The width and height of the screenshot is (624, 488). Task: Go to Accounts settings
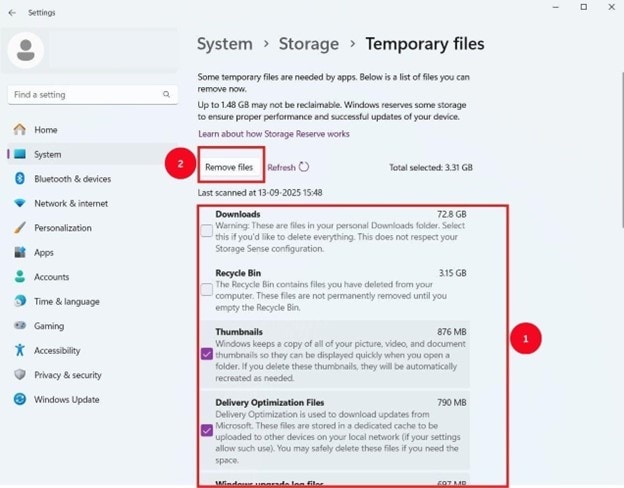tap(92, 277)
